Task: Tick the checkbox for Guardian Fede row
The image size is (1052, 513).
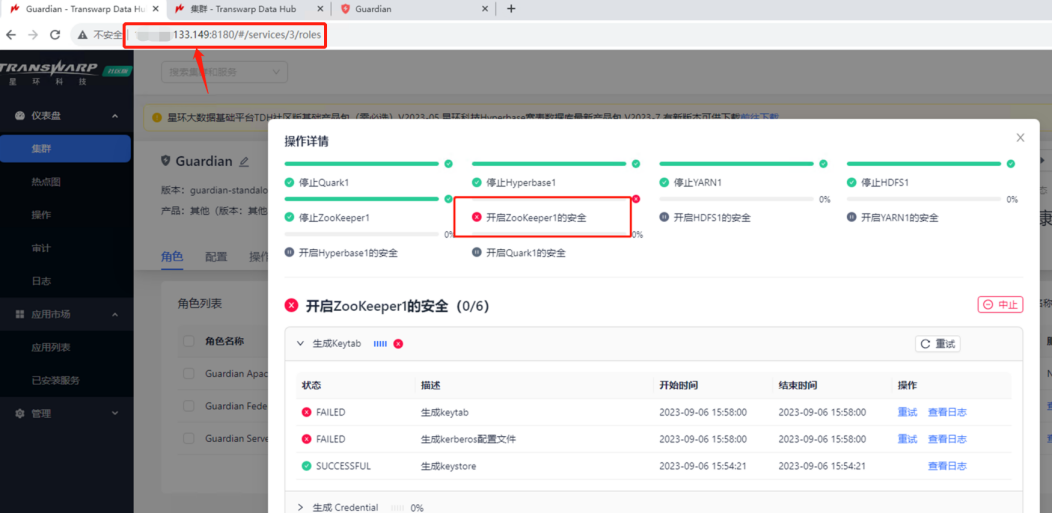Action: coord(189,406)
